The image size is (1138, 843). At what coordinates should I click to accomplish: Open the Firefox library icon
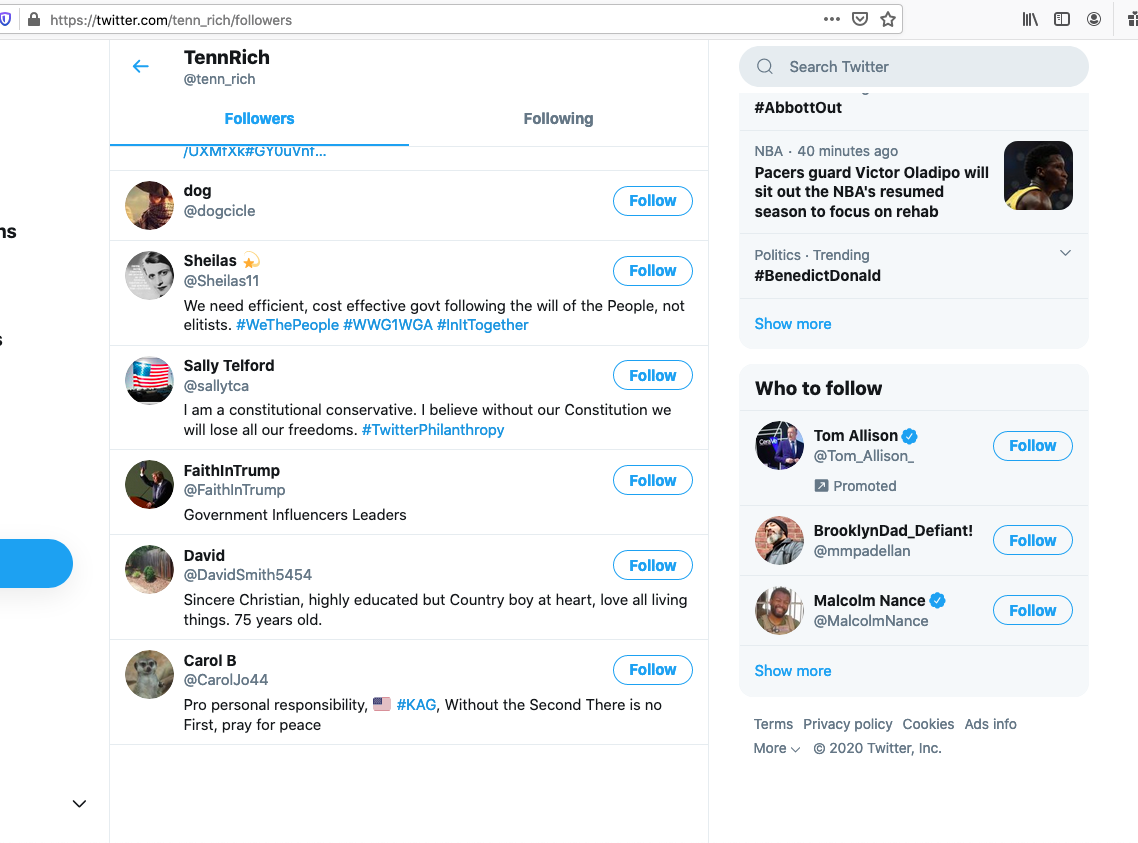pyautogui.click(x=1030, y=19)
